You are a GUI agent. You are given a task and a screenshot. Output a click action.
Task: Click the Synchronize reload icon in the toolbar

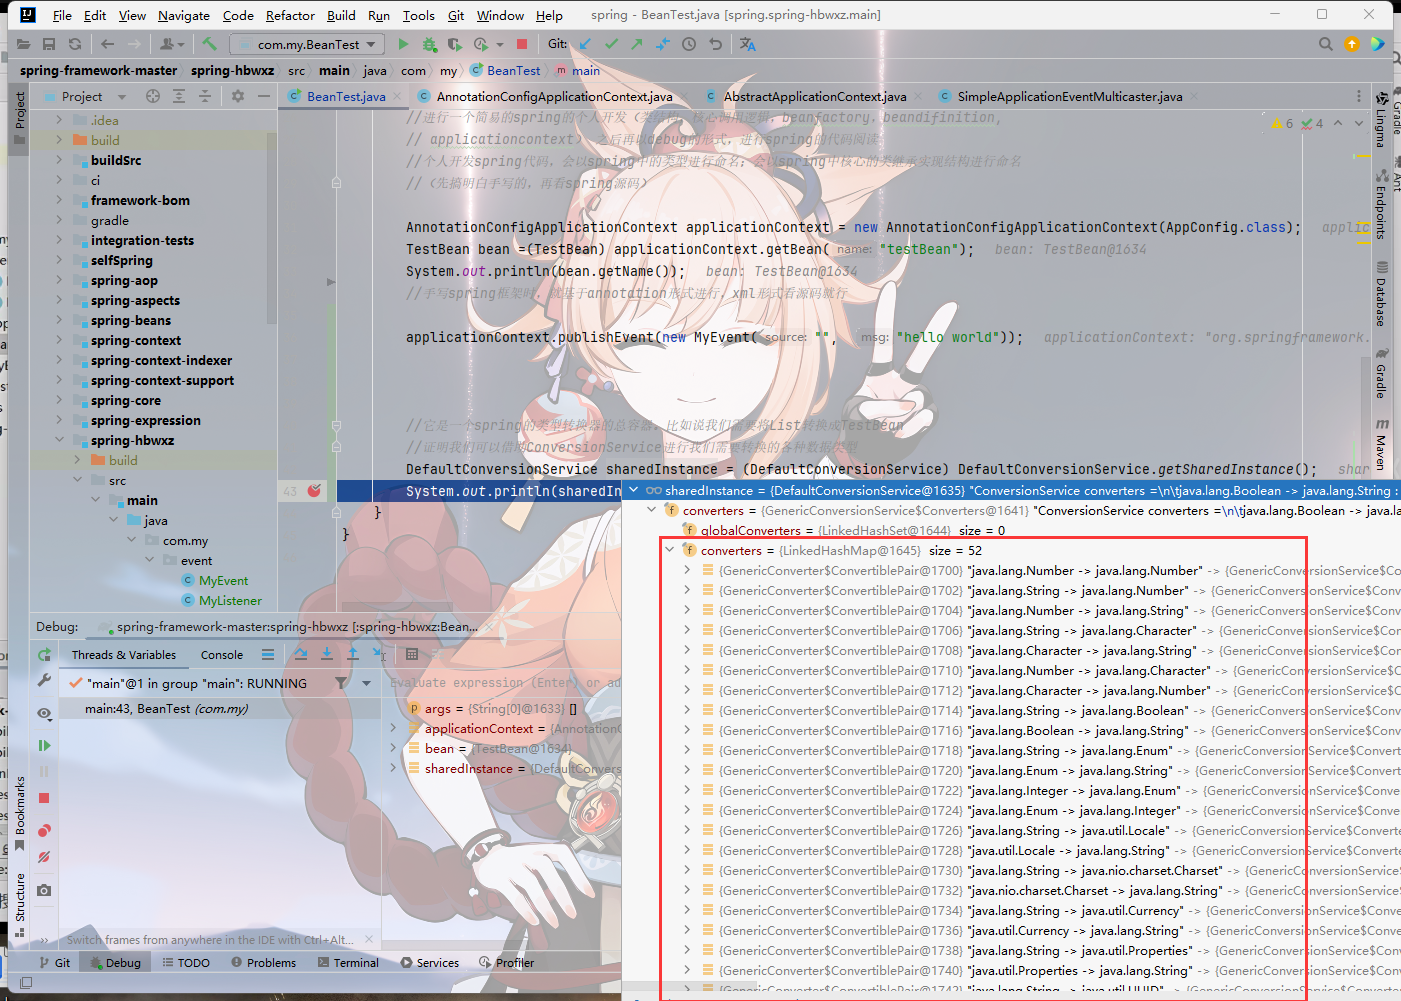75,44
